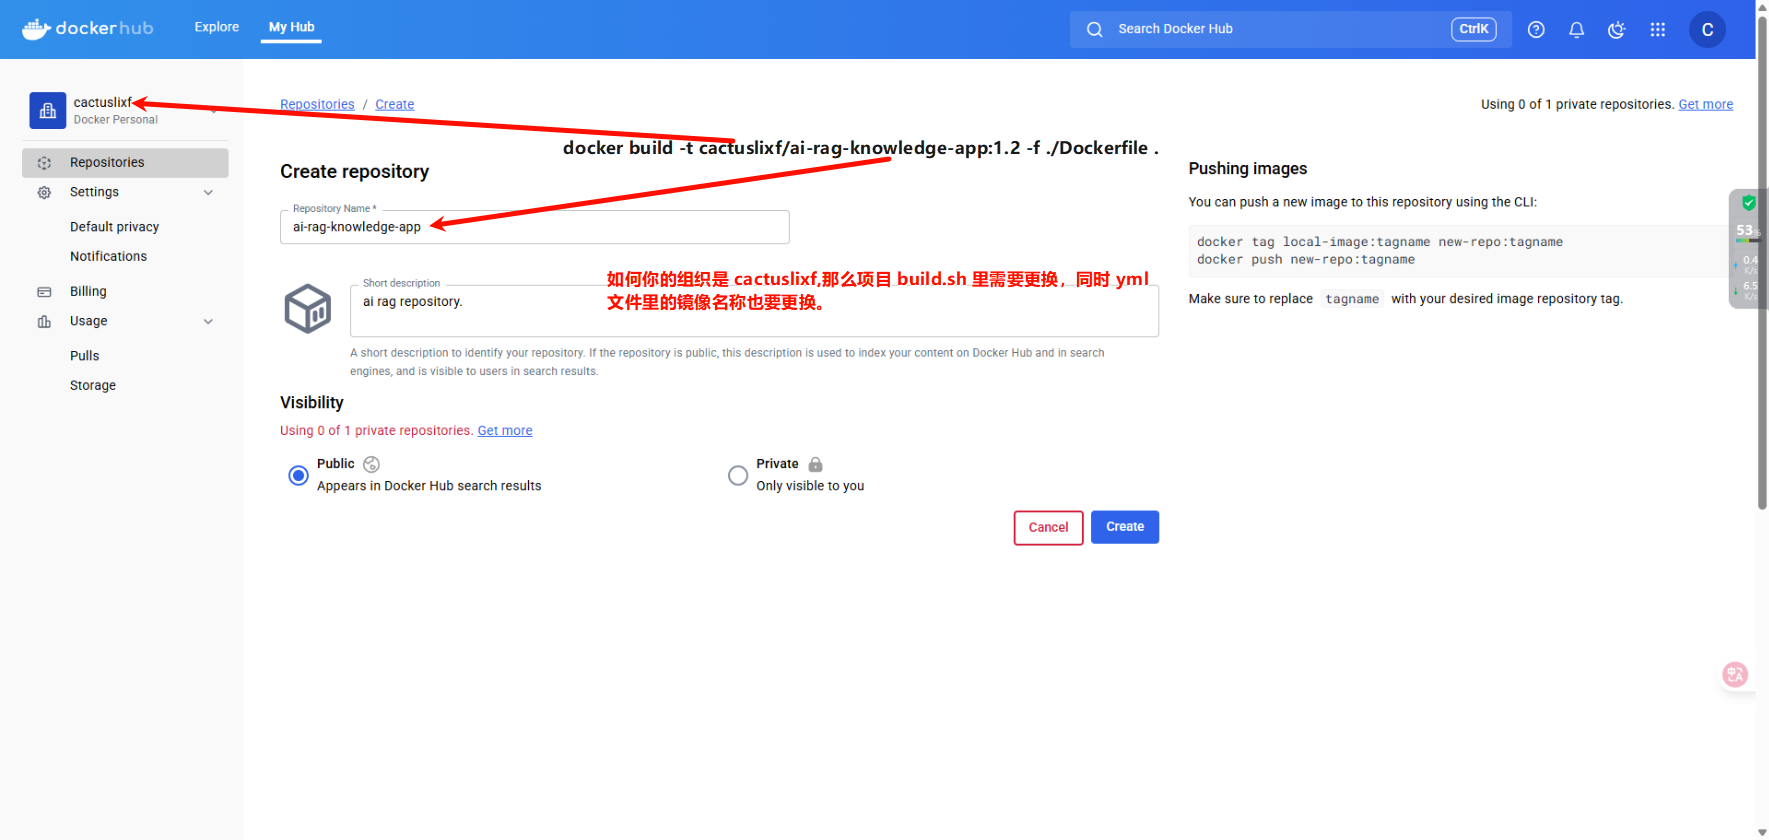Click the cactuslixf organization name
The width and height of the screenshot is (1769, 840).
click(102, 102)
